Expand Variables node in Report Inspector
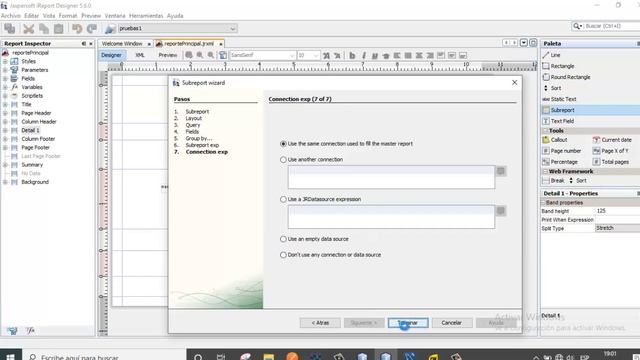This screenshot has height=360, width=640. [5, 87]
